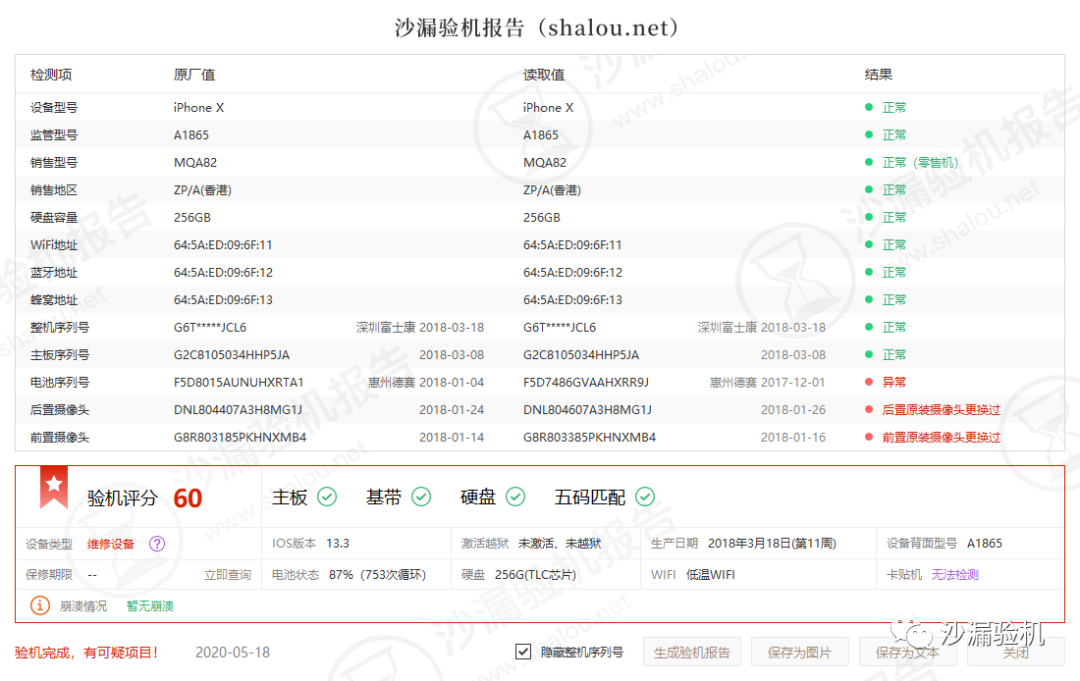
Task: Click the 无法检测 link beside 卡贴机
Action: 955,575
